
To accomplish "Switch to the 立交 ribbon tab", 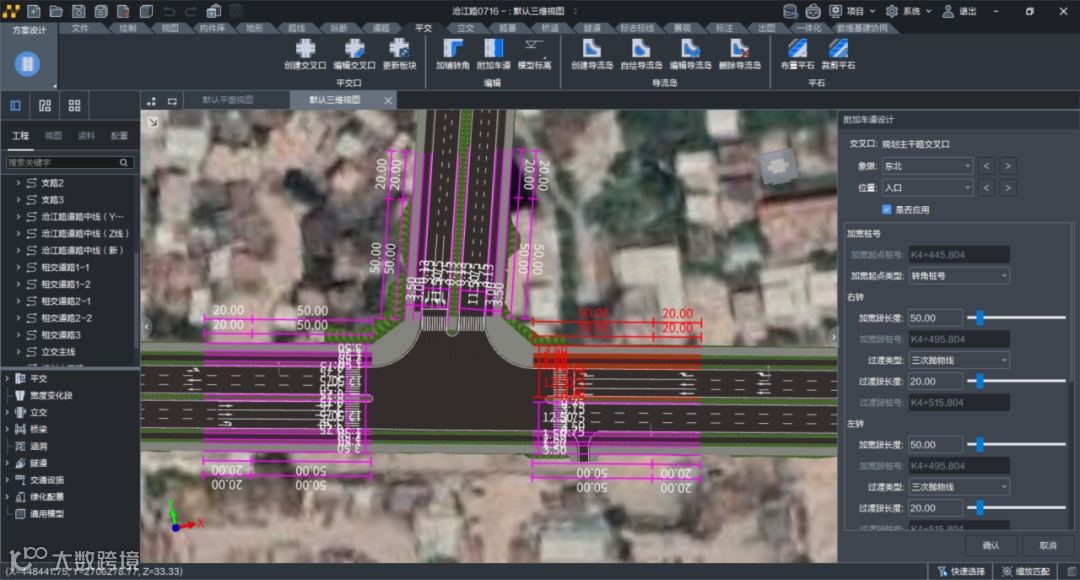I will click(x=466, y=28).
